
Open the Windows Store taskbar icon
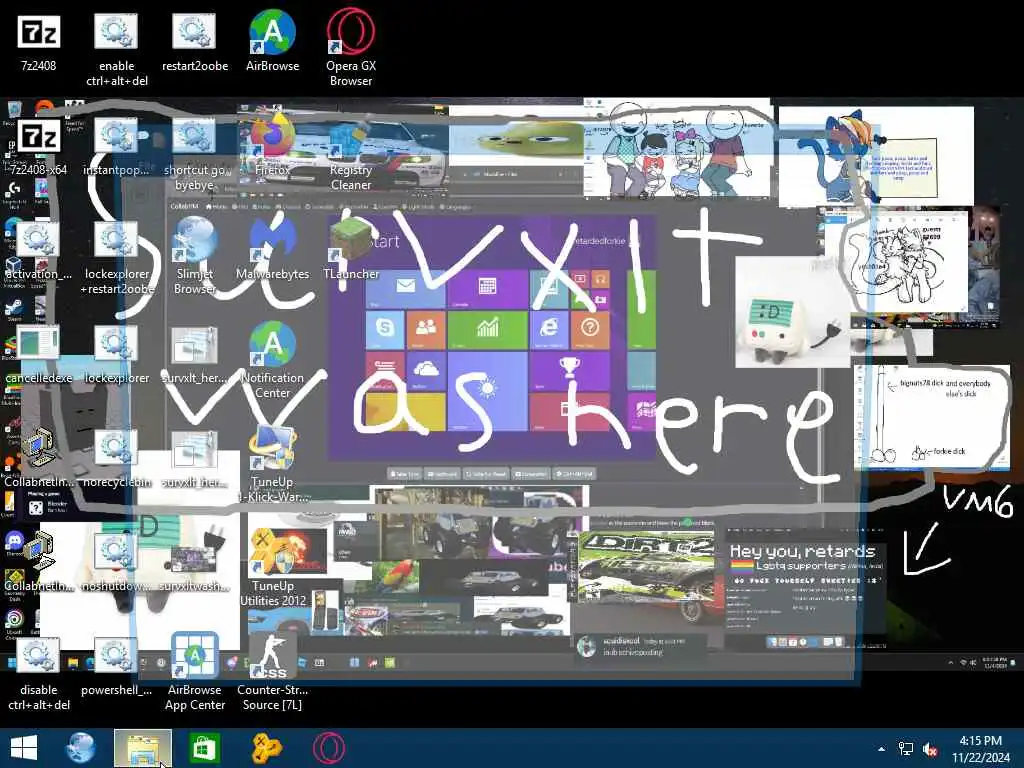pyautogui.click(x=204, y=748)
